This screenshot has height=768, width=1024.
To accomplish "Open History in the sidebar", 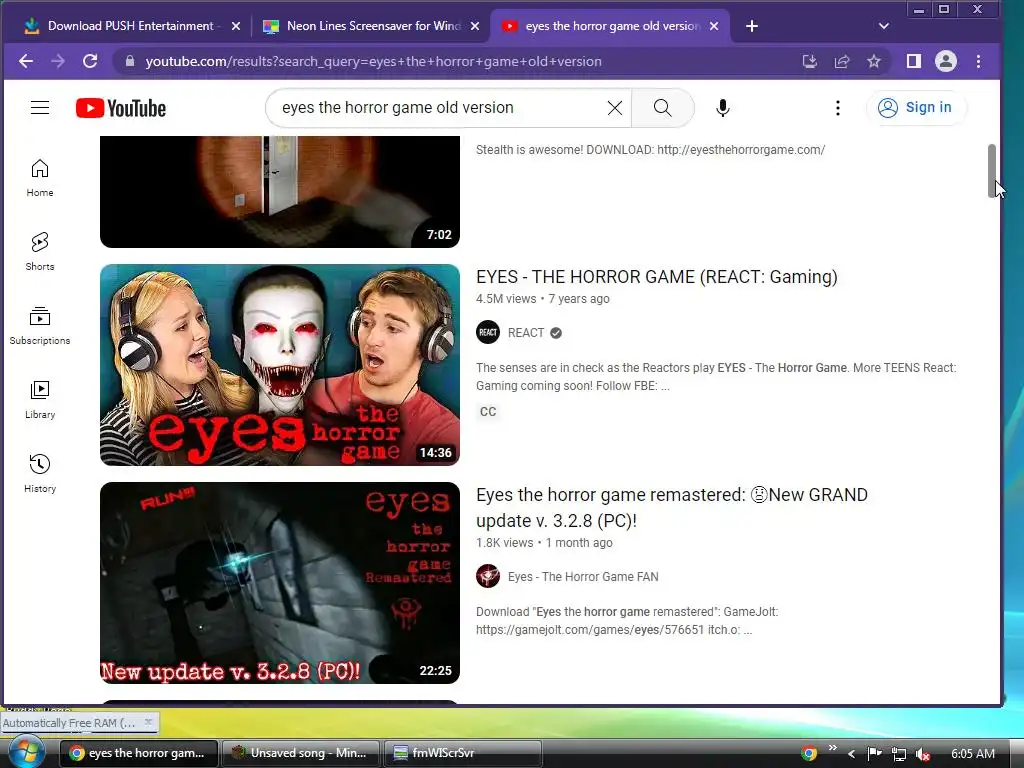I will point(40,473).
